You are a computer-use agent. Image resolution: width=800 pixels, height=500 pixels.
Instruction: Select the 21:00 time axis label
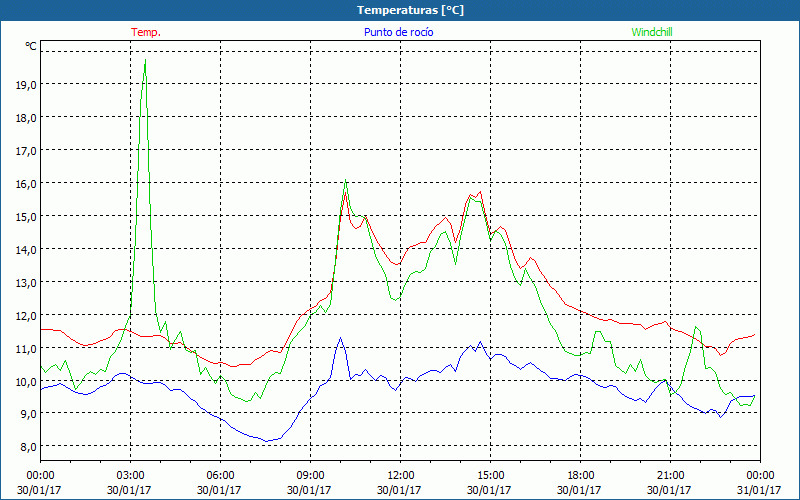[670, 475]
